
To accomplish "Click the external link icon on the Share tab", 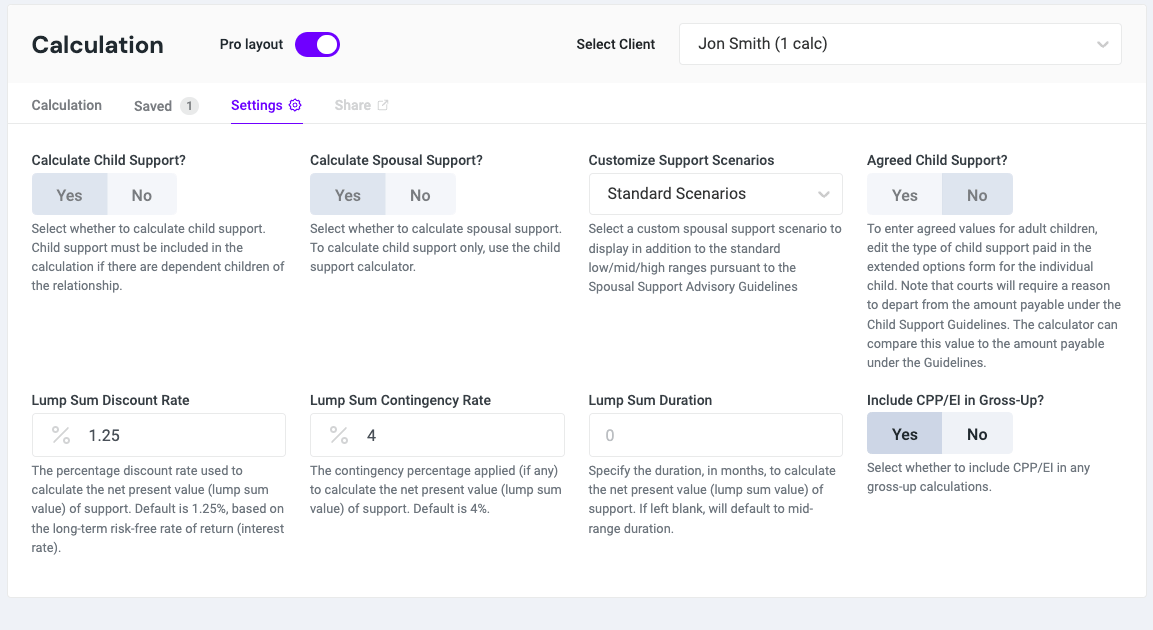I will [x=382, y=104].
